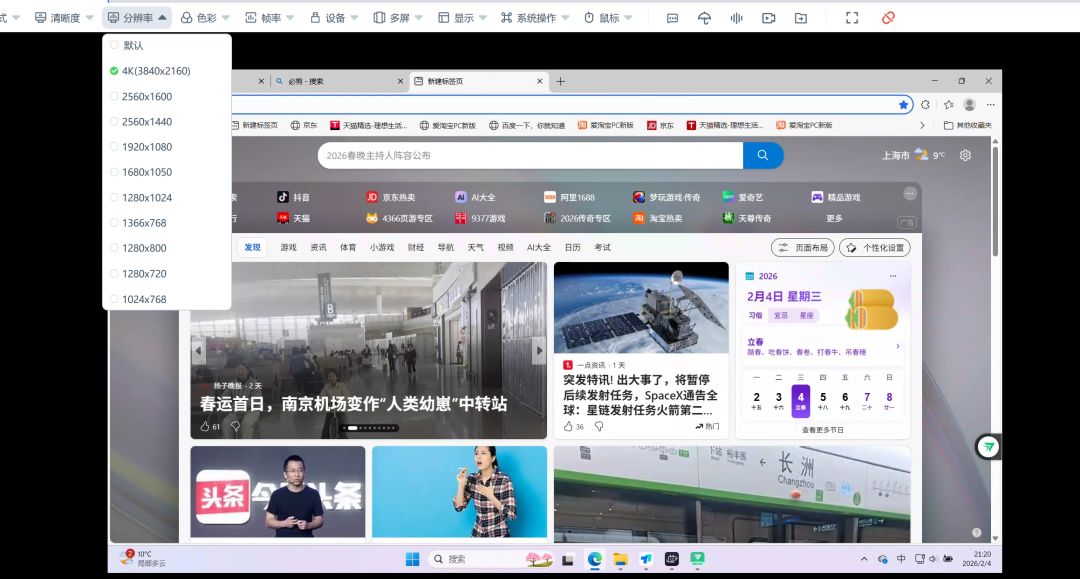Open Microsoft Edge from the taskbar
Image resolution: width=1080 pixels, height=579 pixels.
[595, 559]
